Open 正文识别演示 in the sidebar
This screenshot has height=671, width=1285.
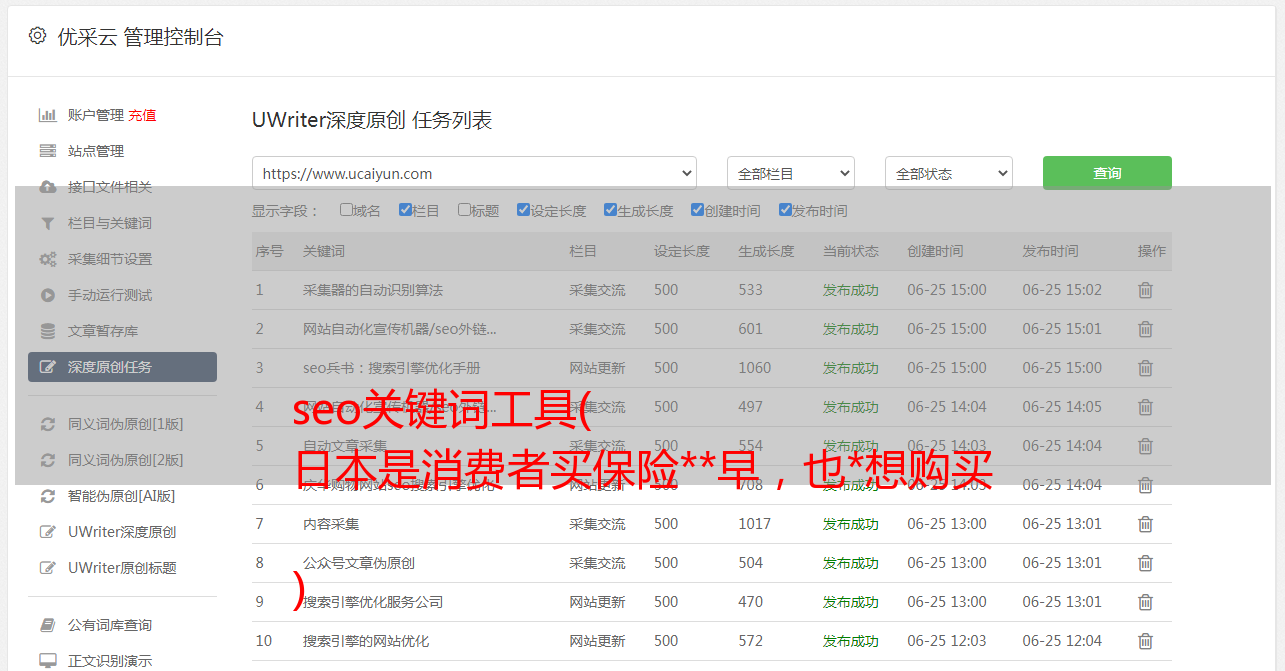[x=110, y=661]
